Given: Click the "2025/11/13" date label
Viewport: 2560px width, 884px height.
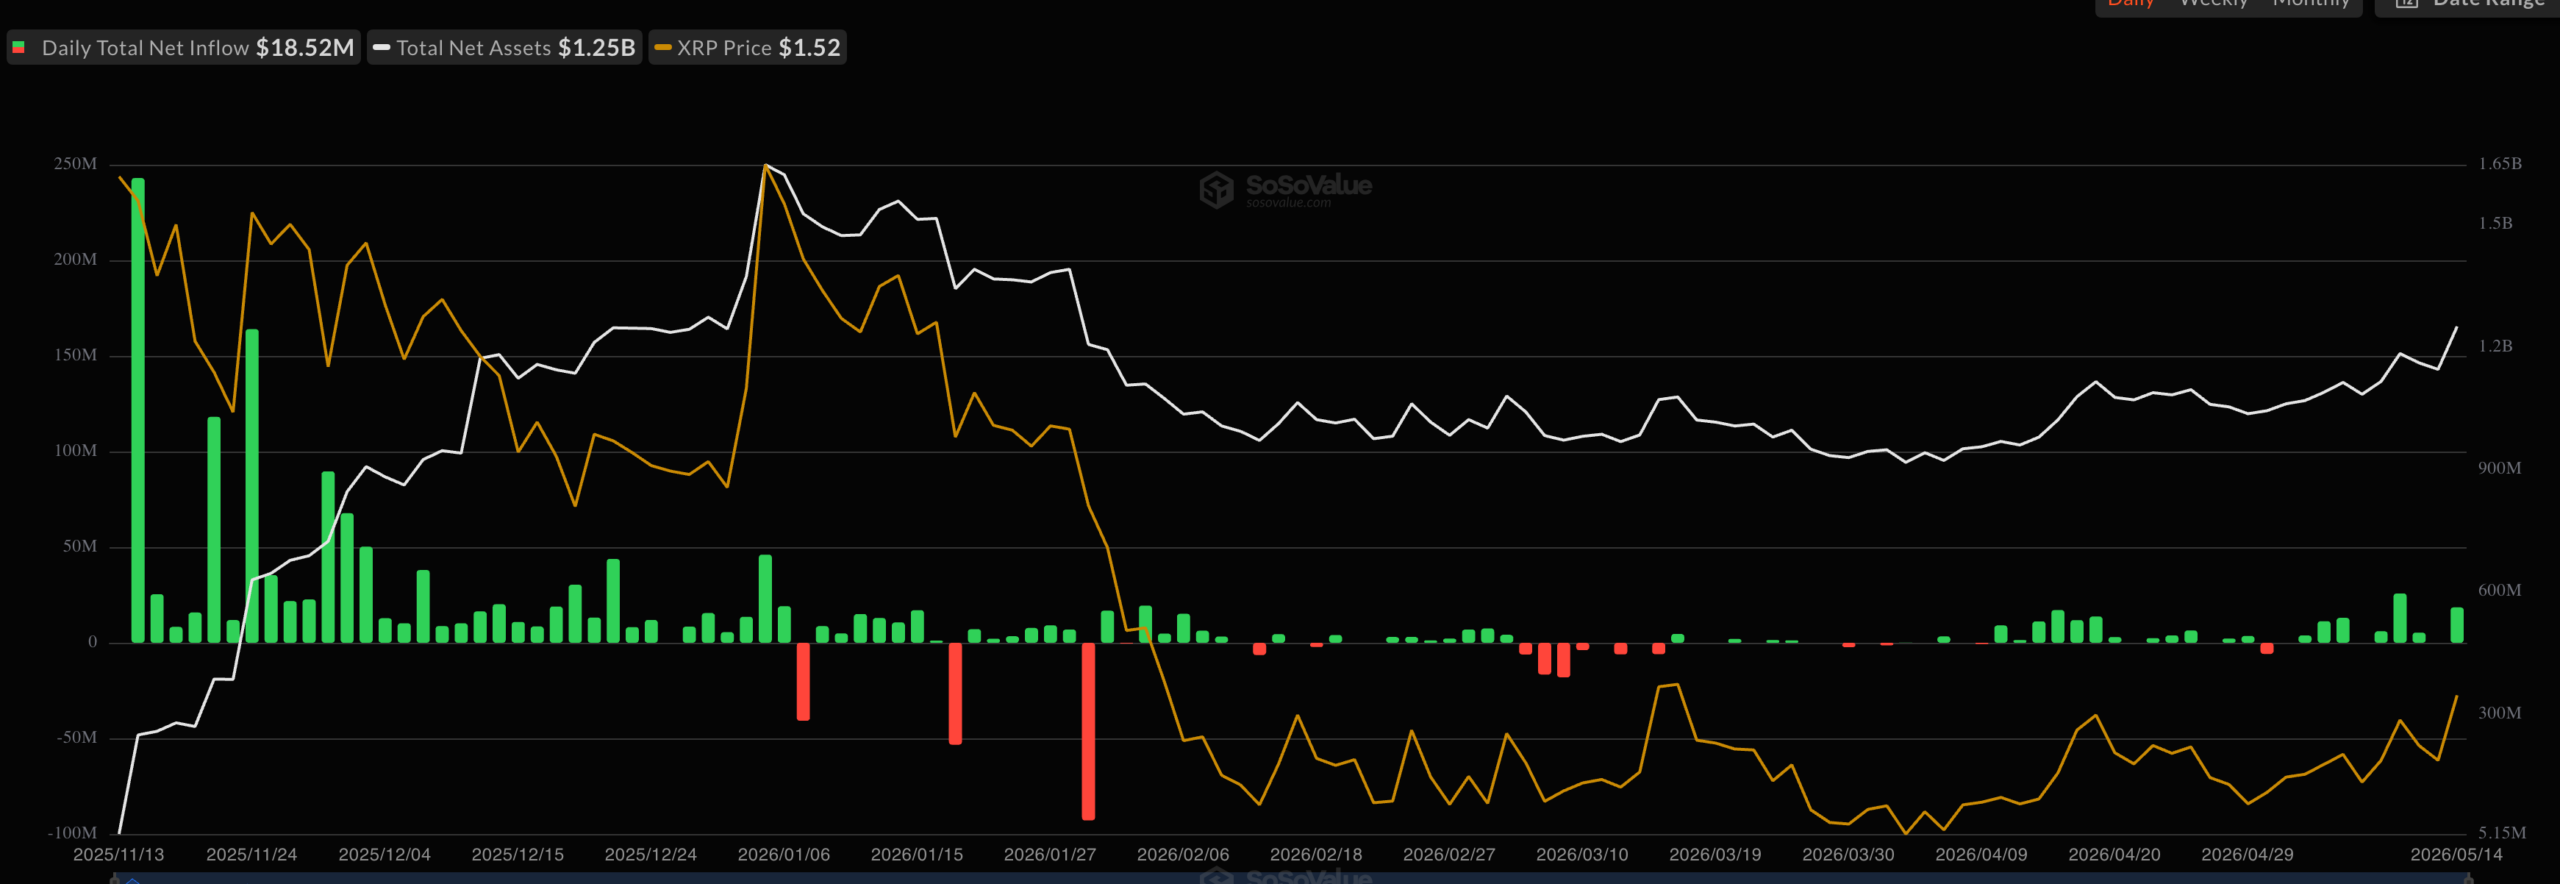Looking at the screenshot, I should 119,855.
